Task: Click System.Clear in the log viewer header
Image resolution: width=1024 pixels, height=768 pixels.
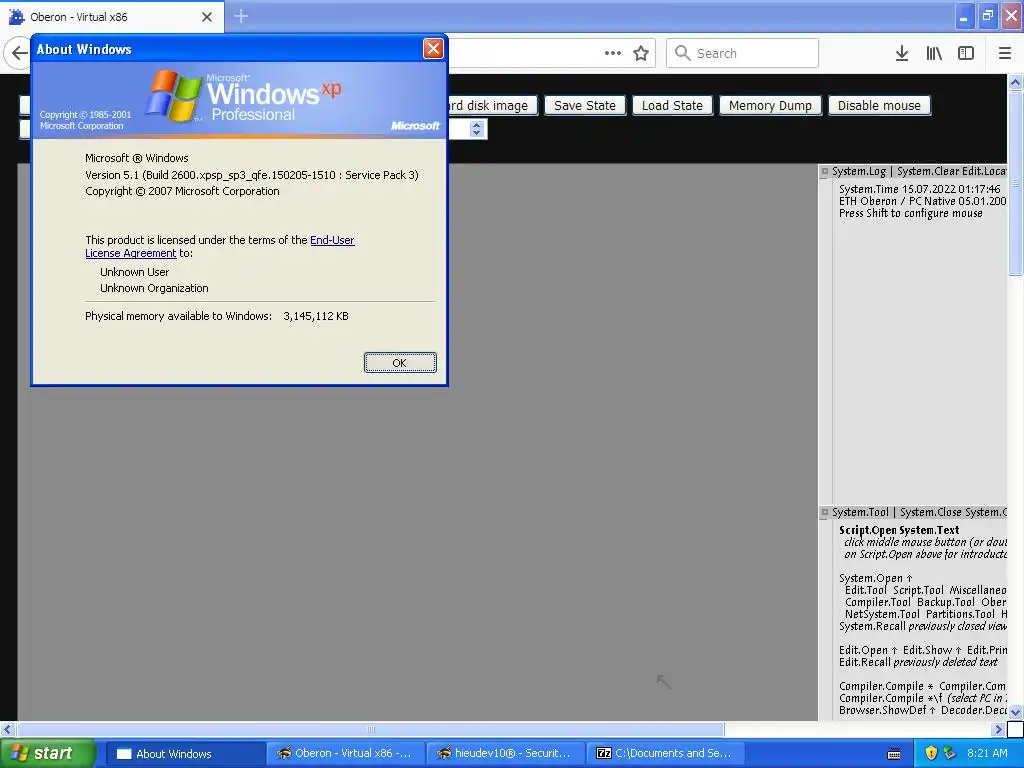Action: [x=927, y=171]
